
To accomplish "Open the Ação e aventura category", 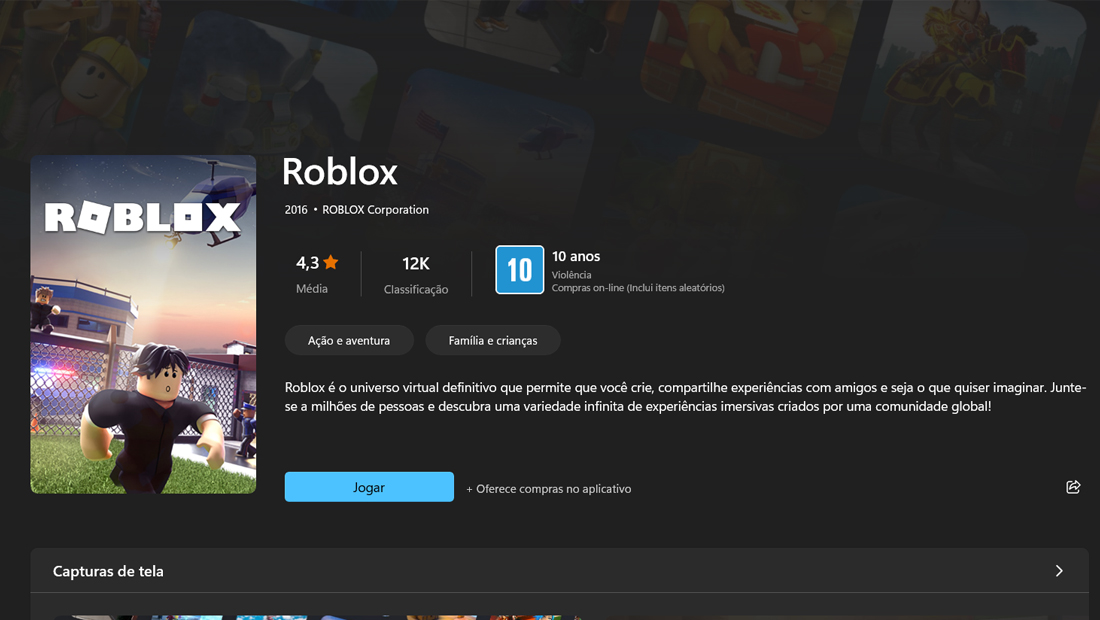I will click(x=349, y=340).
